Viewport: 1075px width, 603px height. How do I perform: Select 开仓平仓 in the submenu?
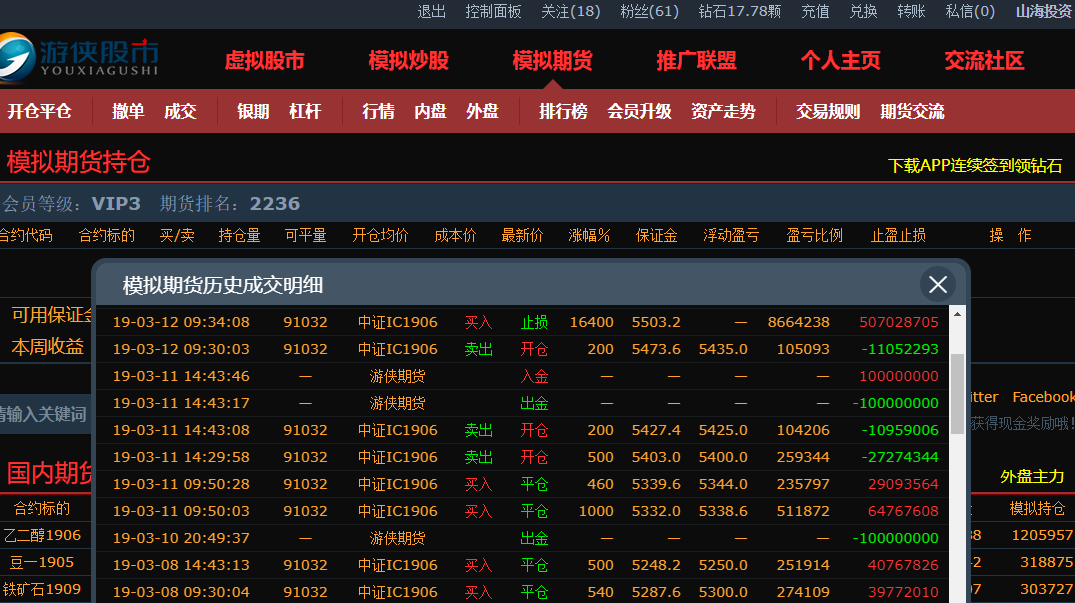[x=40, y=111]
